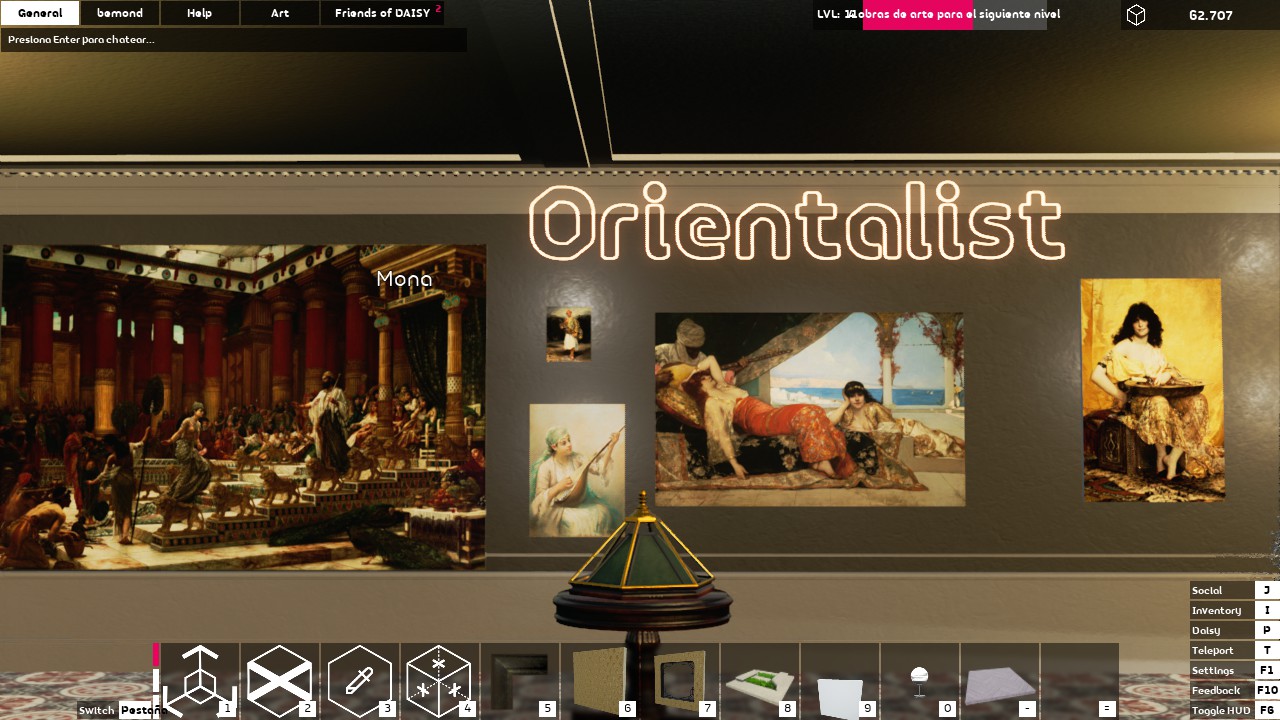Select the empty hotbar slot marked equals
Image resolution: width=1280 pixels, height=720 pixels.
[1080, 680]
